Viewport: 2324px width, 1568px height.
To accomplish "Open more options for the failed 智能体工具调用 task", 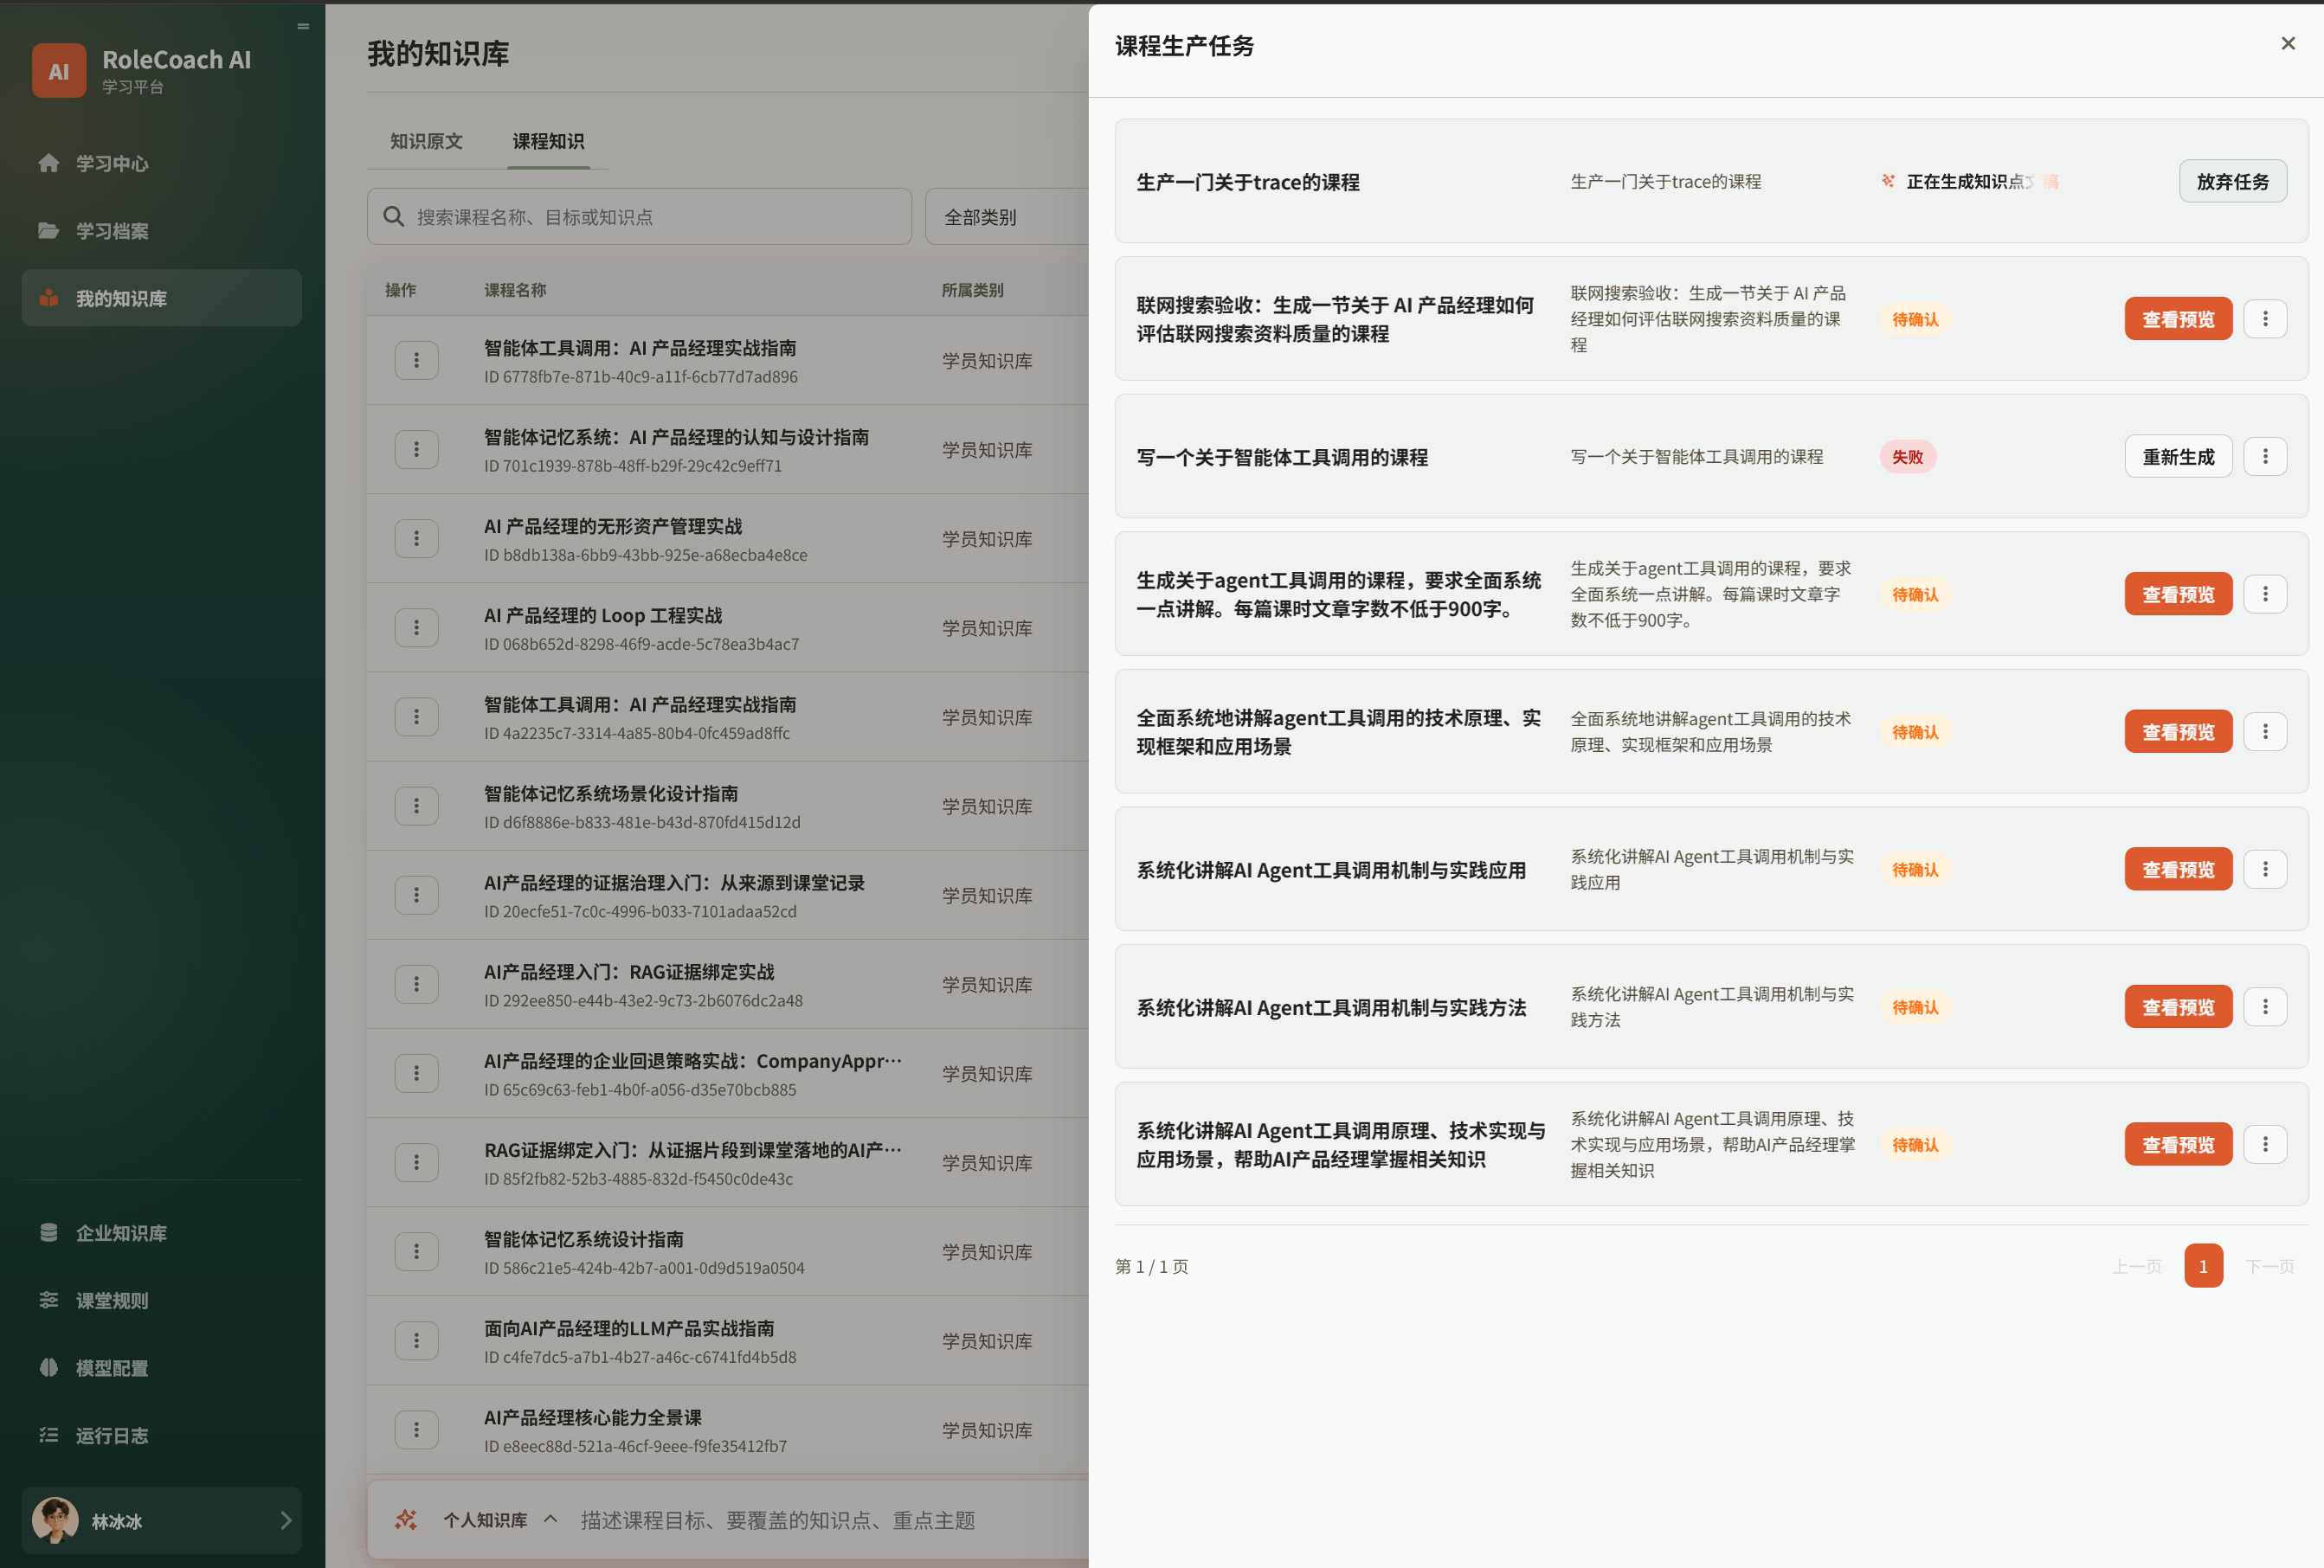I will pos(2265,457).
